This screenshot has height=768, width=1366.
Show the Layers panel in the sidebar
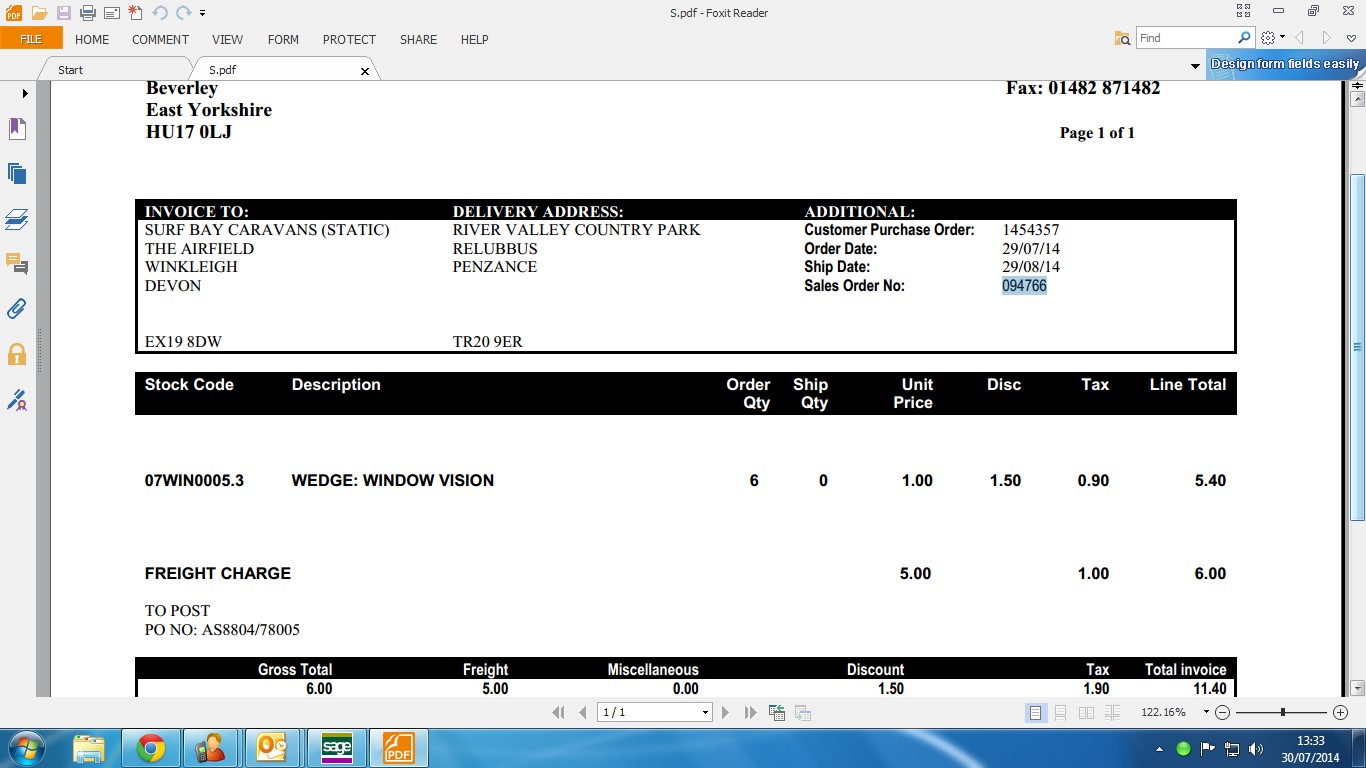[17, 219]
